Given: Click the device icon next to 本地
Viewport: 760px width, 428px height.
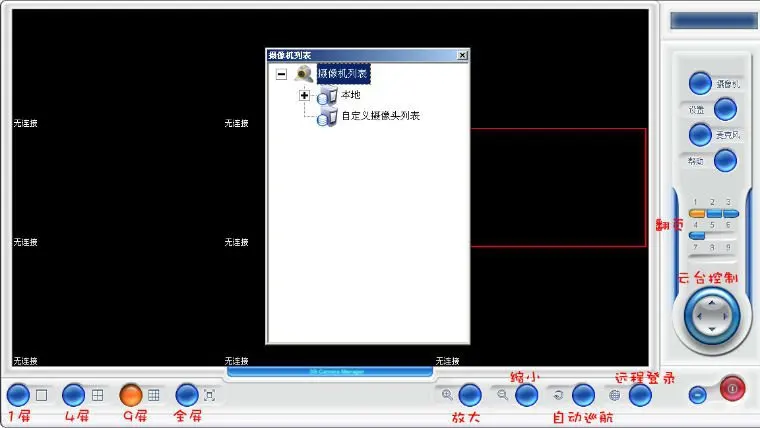Looking at the screenshot, I should coord(327,96).
